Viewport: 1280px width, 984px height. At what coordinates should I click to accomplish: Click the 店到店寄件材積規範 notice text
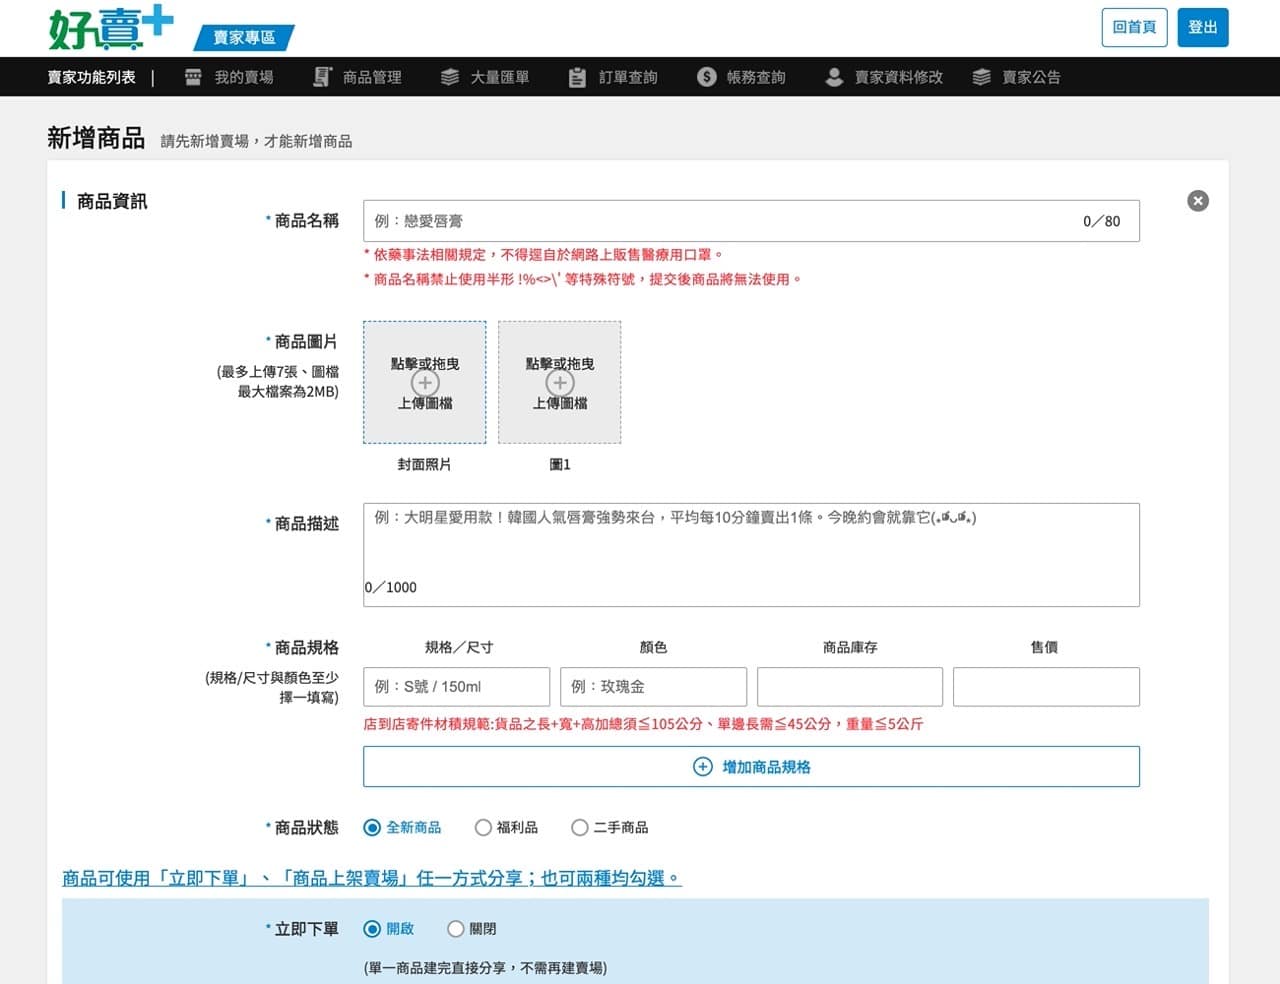643,724
